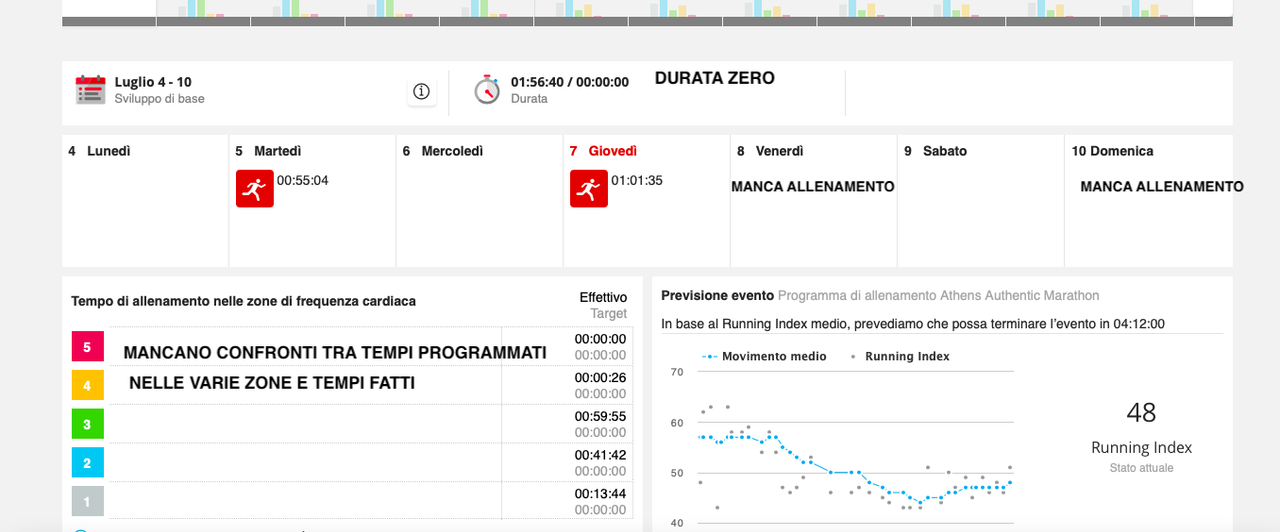The image size is (1280, 532).
Task: Click the Luglio 4 - 10 week title
Action: tap(153, 82)
